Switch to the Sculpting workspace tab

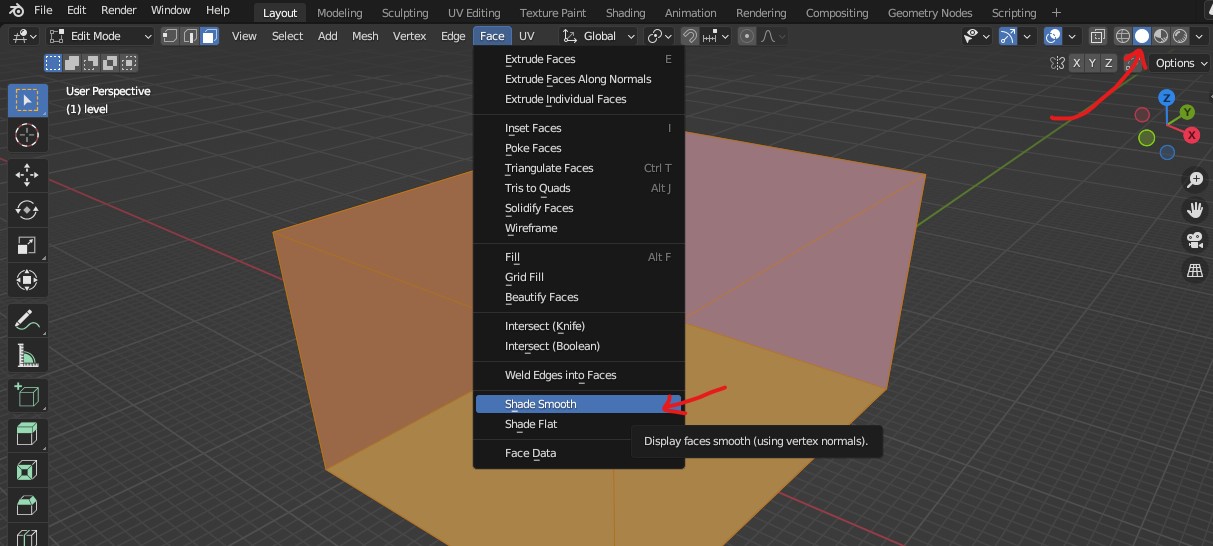coord(405,13)
